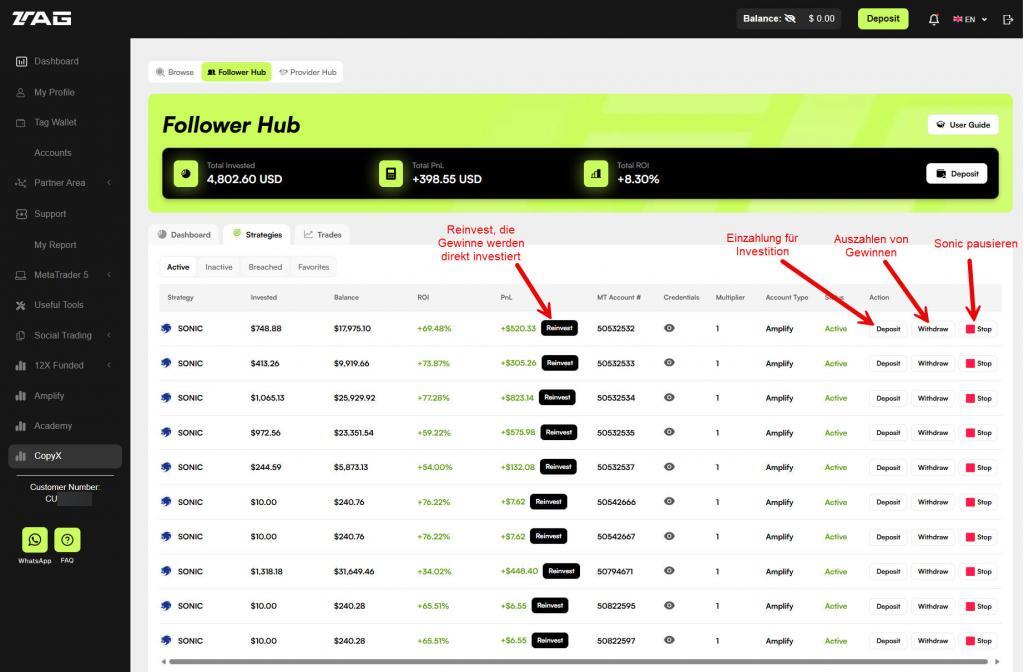
Task: Click the Total Invested pie icon
Action: pos(186,174)
